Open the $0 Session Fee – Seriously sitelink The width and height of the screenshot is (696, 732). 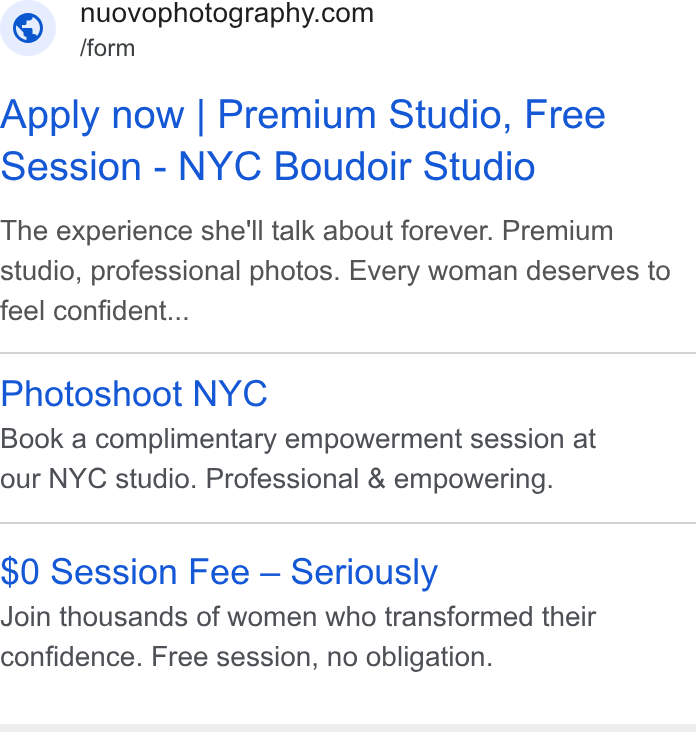[219, 572]
